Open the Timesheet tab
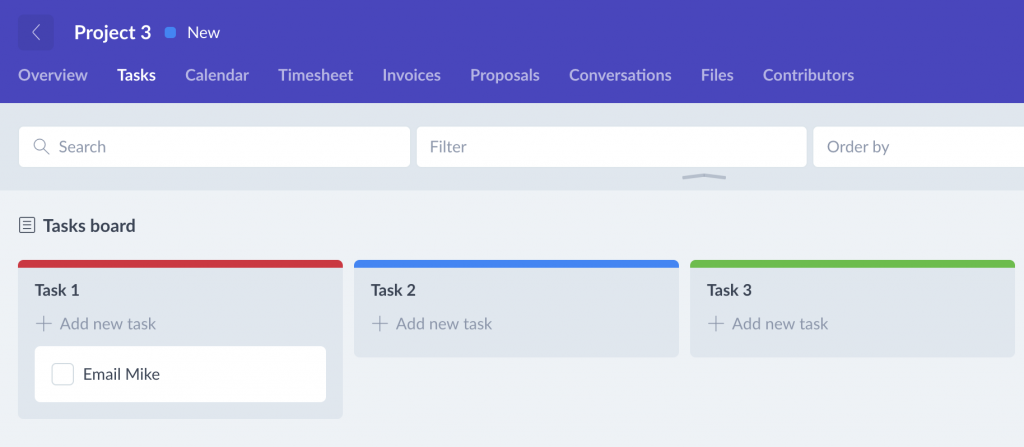 [x=315, y=75]
